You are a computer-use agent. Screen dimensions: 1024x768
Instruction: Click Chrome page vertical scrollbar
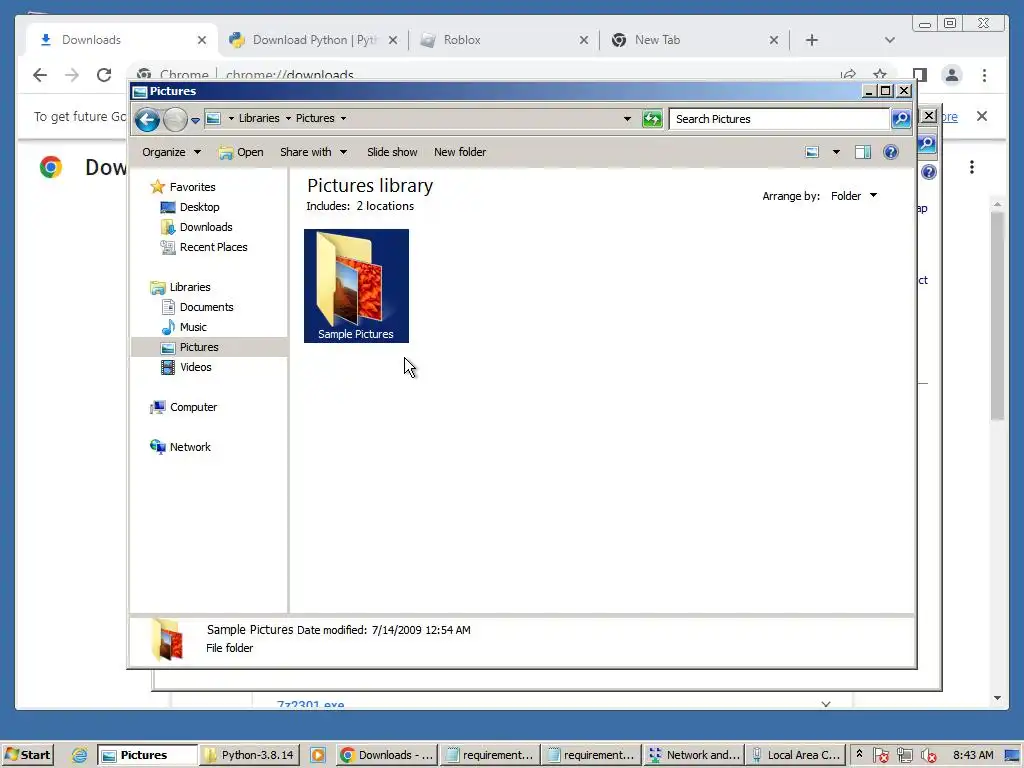pyautogui.click(x=997, y=316)
